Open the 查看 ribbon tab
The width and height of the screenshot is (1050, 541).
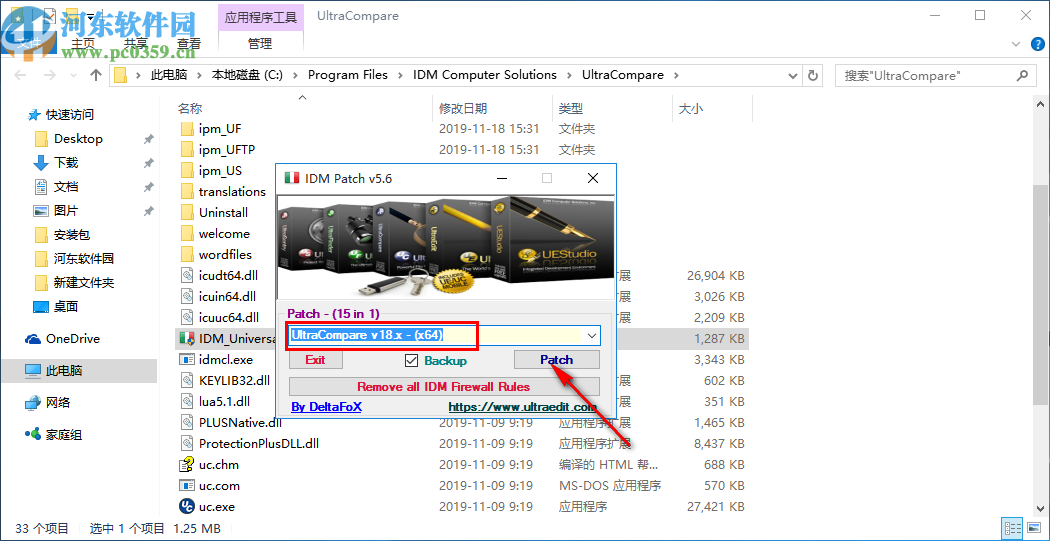pos(189,44)
